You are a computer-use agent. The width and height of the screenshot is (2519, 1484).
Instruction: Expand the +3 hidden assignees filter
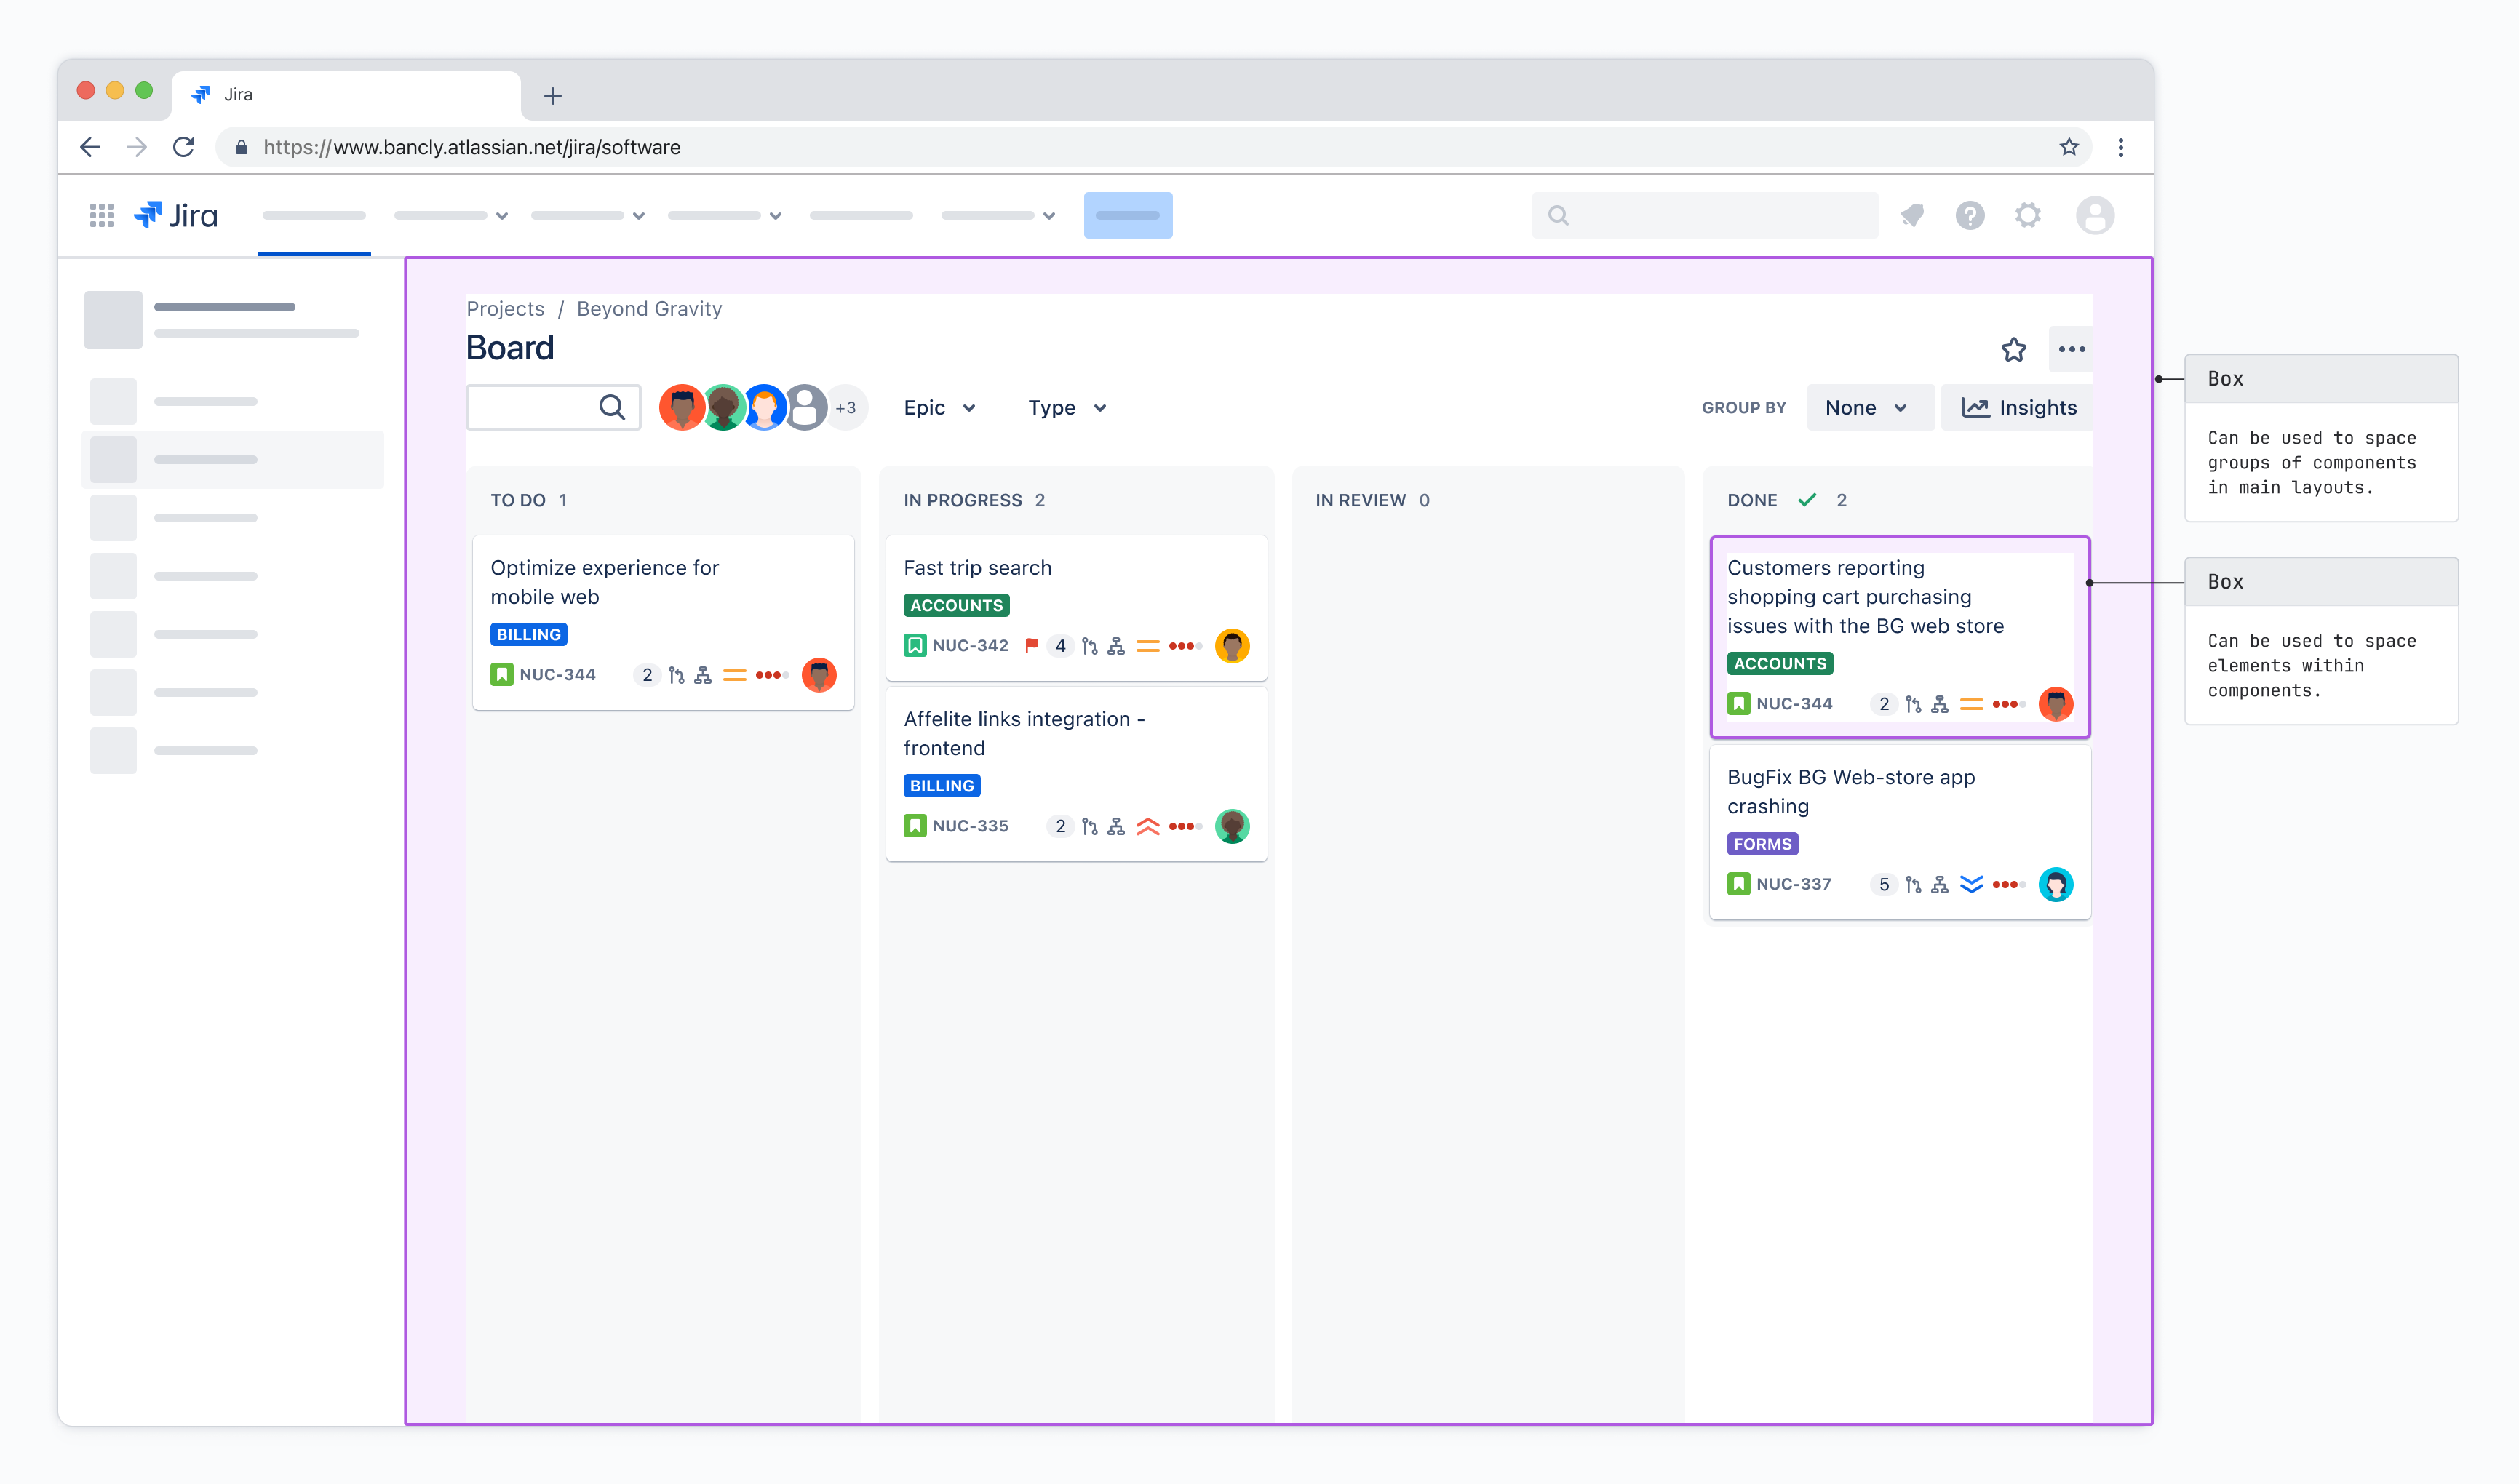[x=846, y=407]
